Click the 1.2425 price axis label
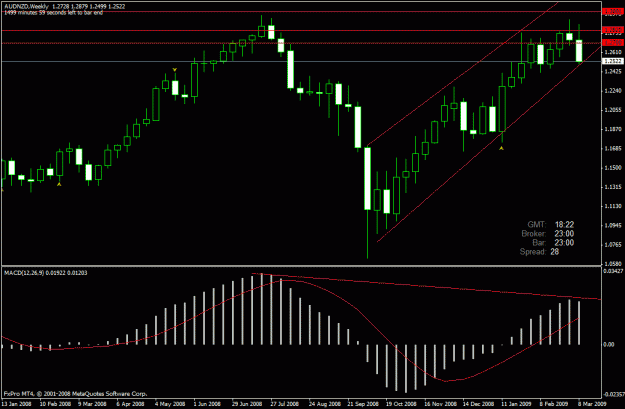 point(613,71)
